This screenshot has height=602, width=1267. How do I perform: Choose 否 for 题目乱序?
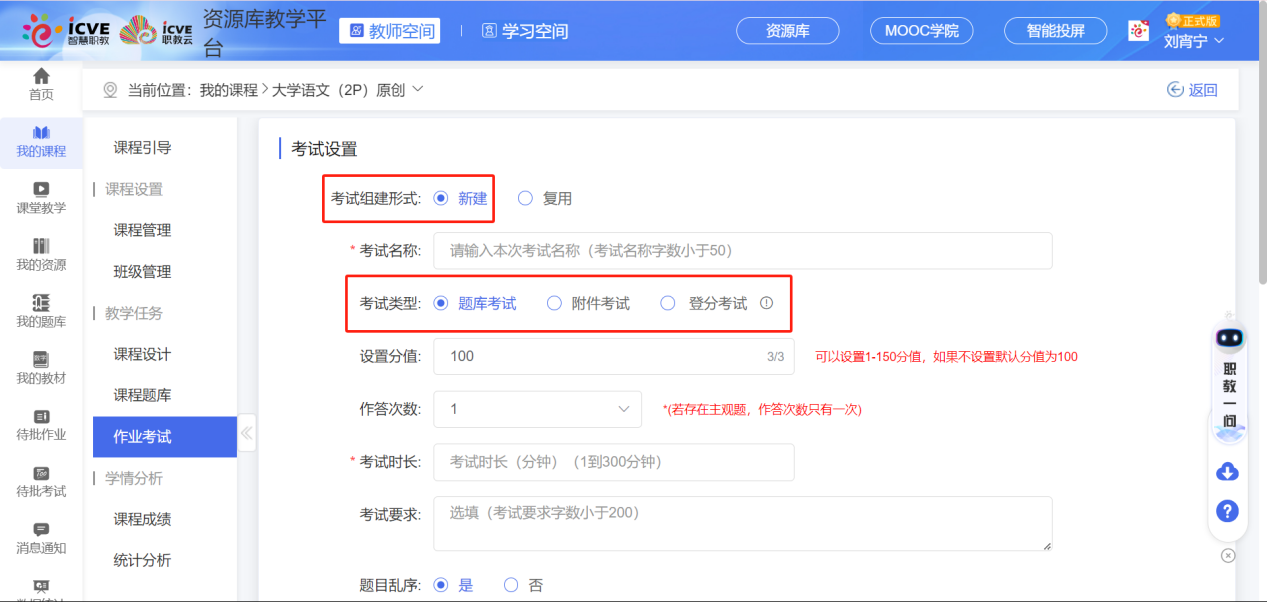[512, 585]
